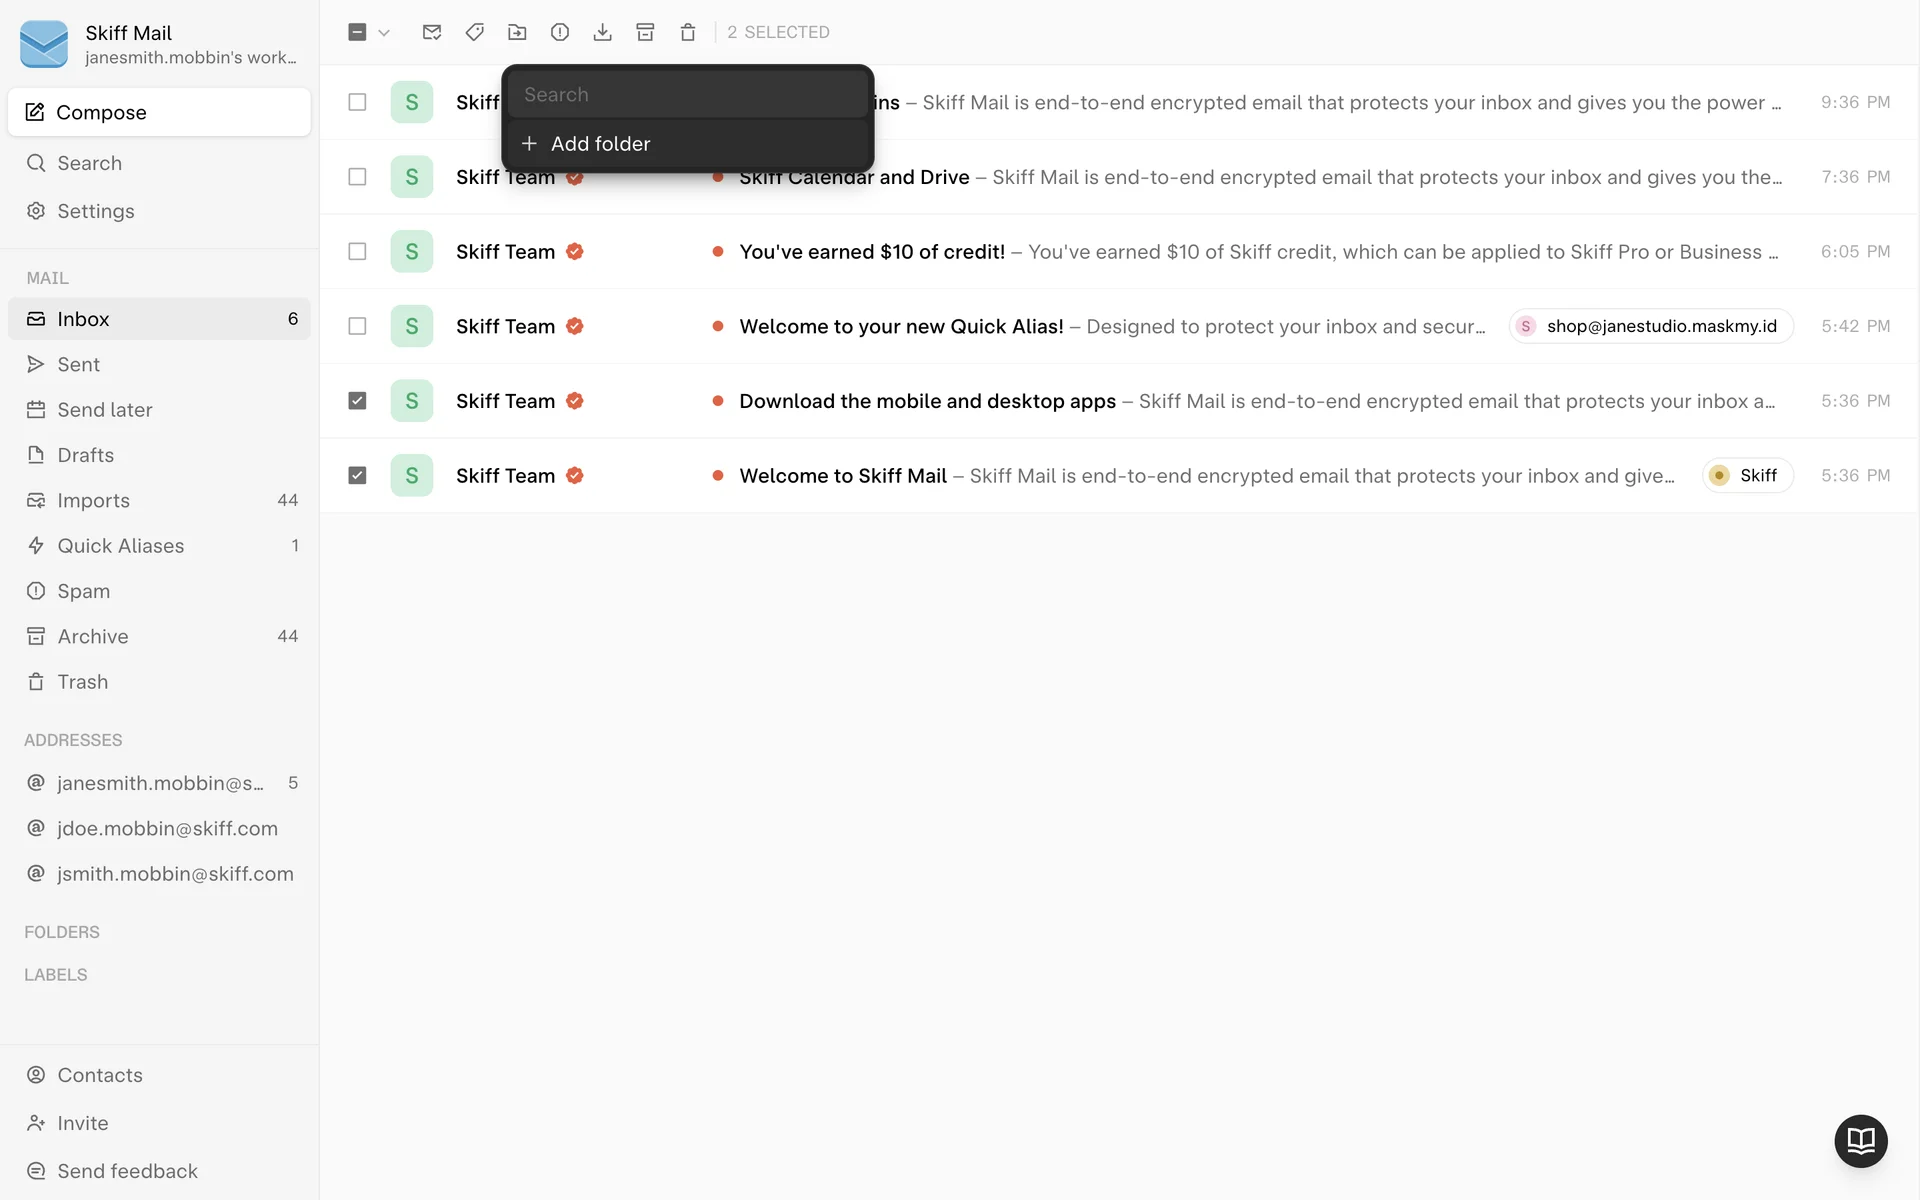Open the Quick Aliases mailbox
Image resolution: width=1920 pixels, height=1200 pixels.
(121, 546)
